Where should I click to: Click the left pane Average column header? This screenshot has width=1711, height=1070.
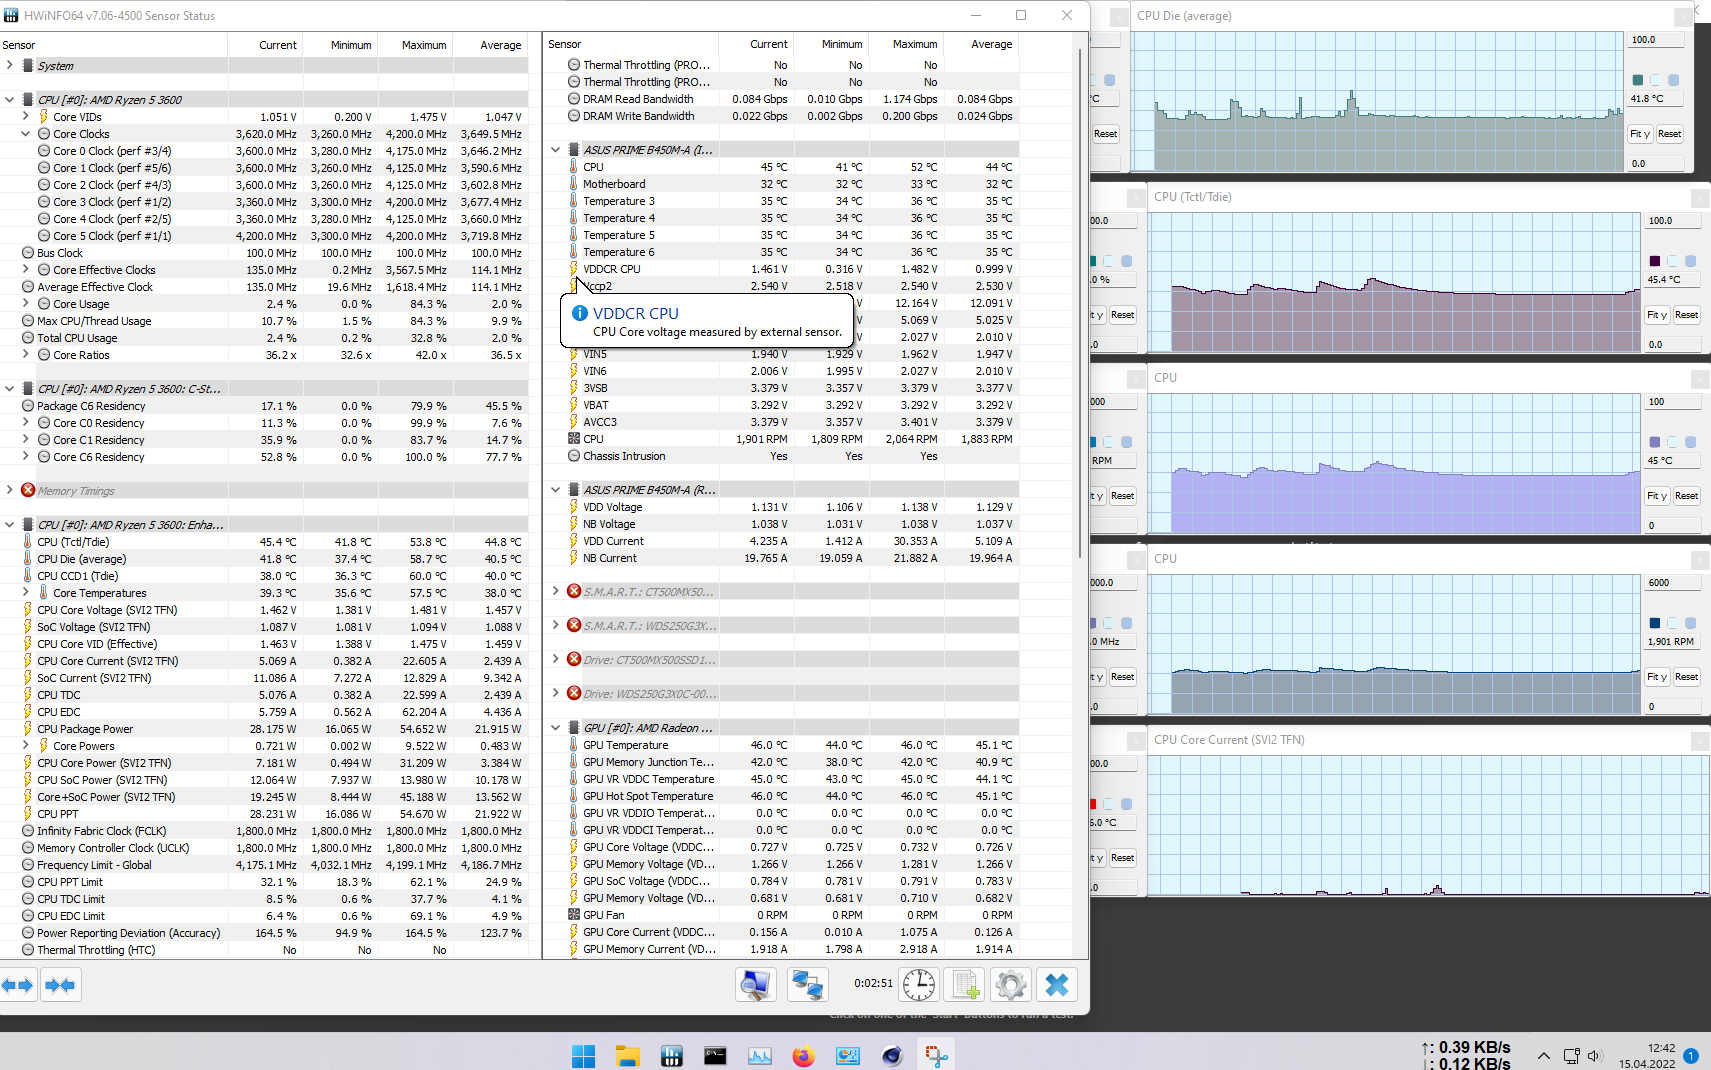[x=490, y=45]
